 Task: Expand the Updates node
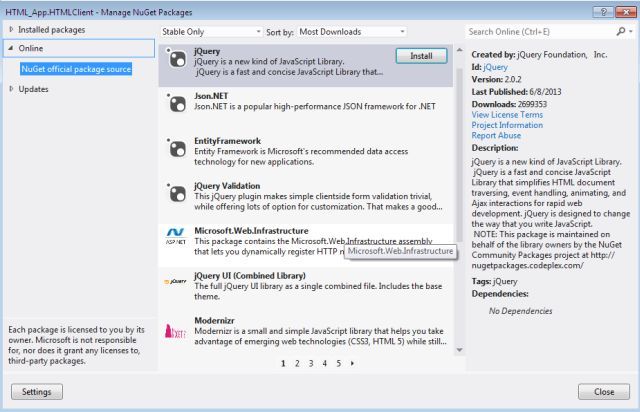(11, 89)
